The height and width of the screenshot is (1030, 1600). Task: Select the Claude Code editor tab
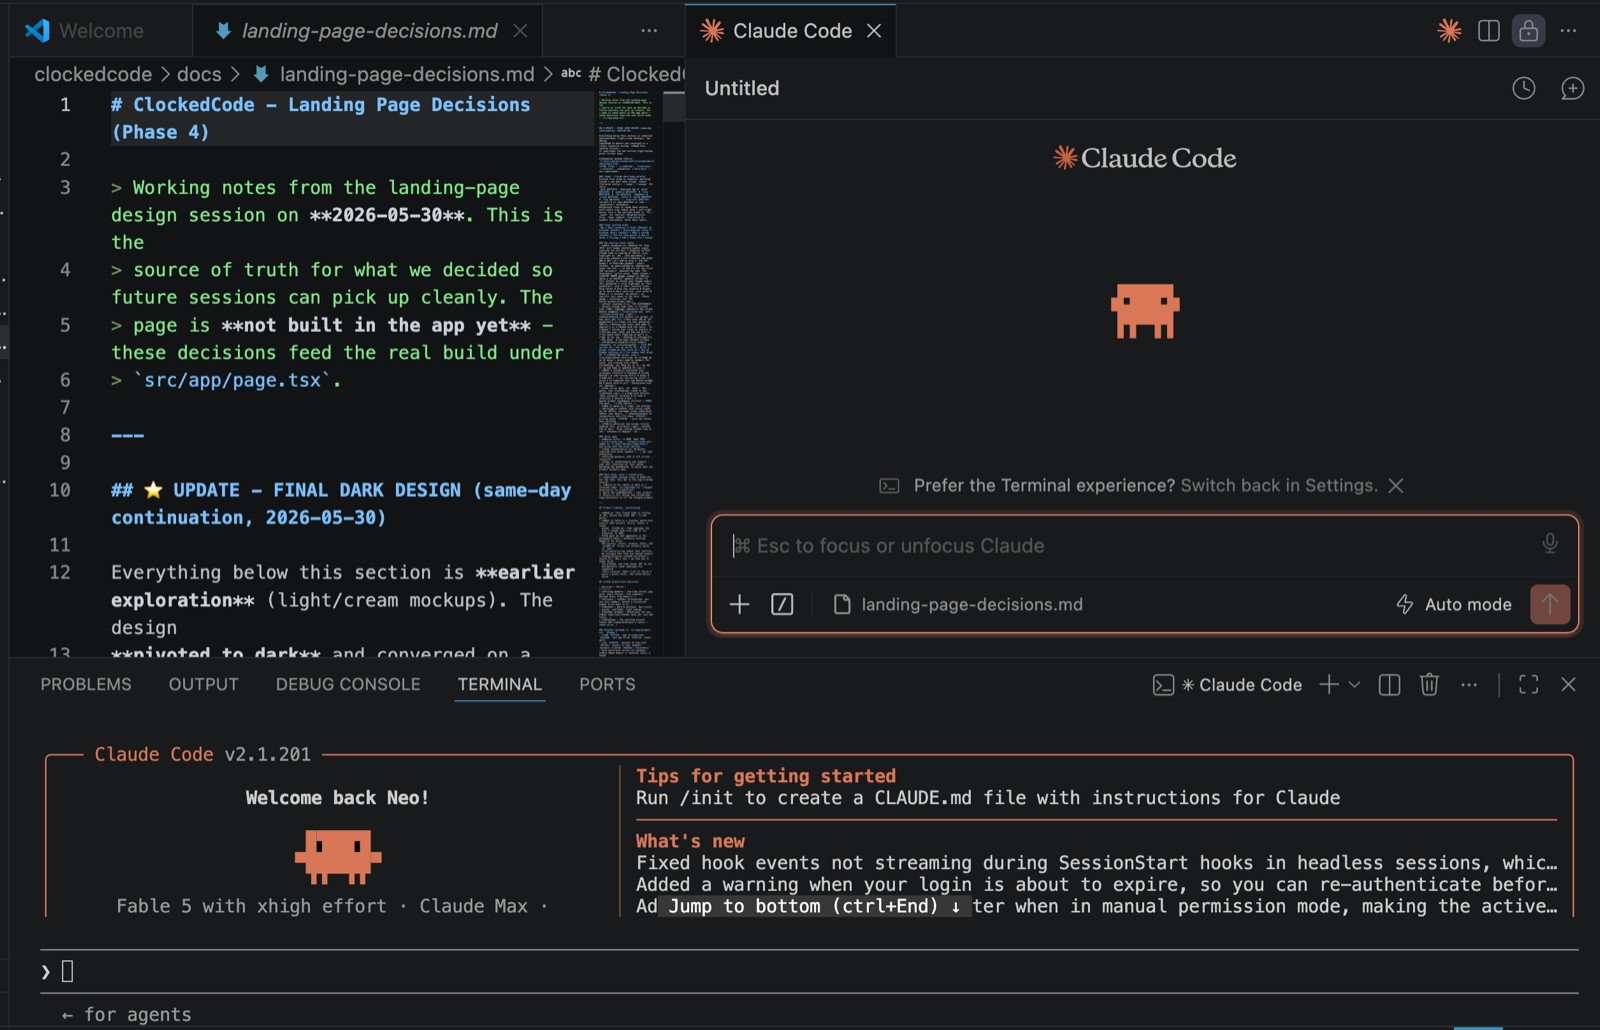pos(791,31)
